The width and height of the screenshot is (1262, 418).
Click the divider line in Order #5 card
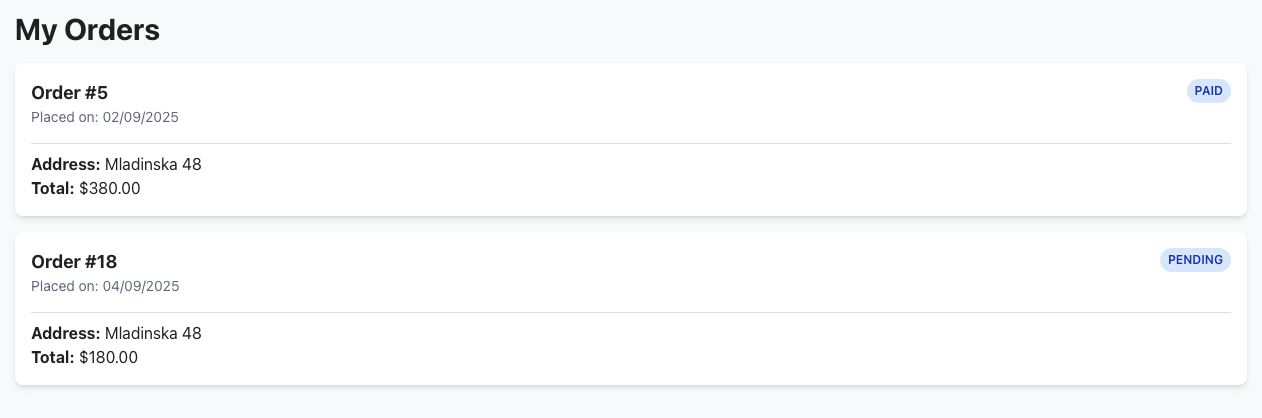click(630, 143)
